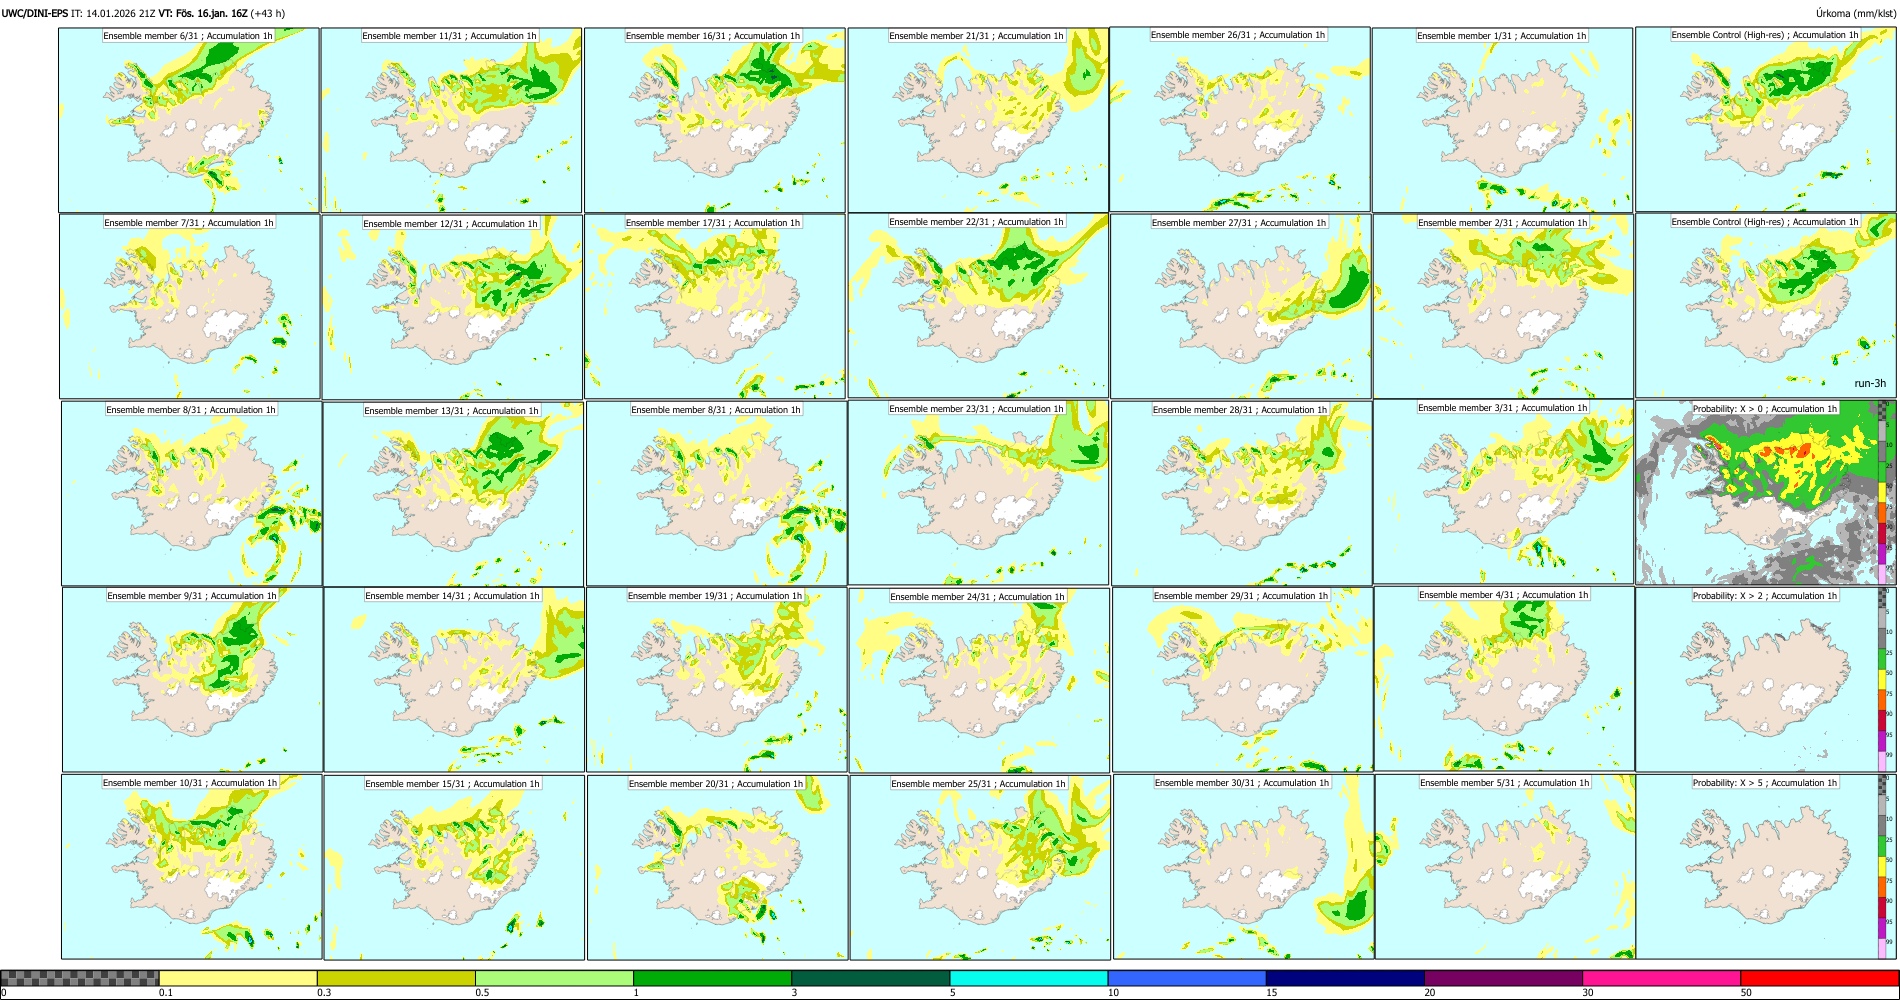The image size is (1900, 1000).
Task: Open the Probability X > 0 map
Action: click(1766, 493)
